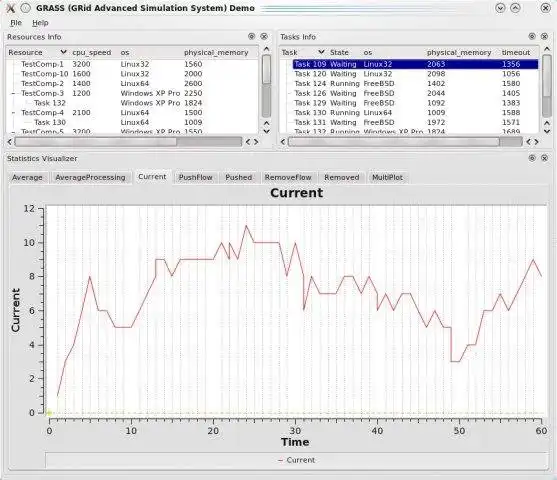This screenshot has height=480, width=557.
Task: Open the PushFlow tab
Action: pos(195,177)
